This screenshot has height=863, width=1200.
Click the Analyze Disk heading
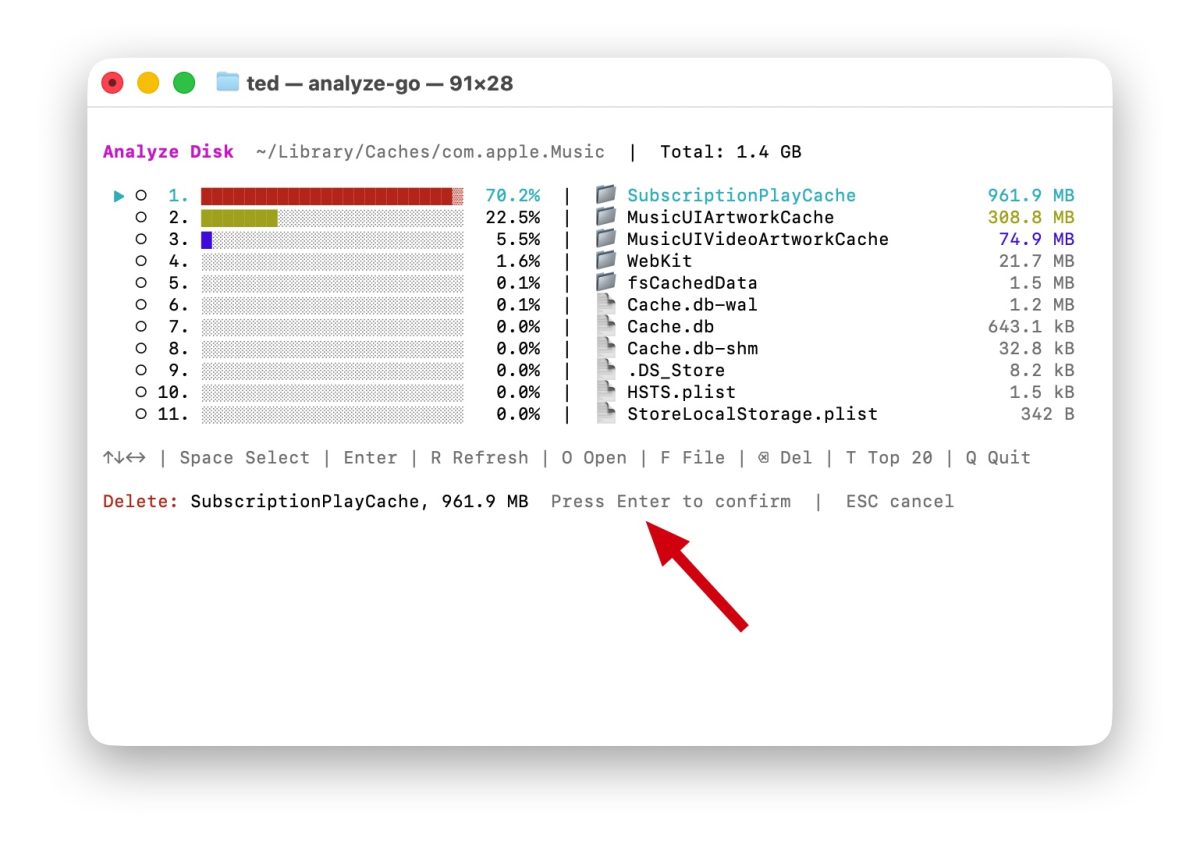click(x=168, y=152)
